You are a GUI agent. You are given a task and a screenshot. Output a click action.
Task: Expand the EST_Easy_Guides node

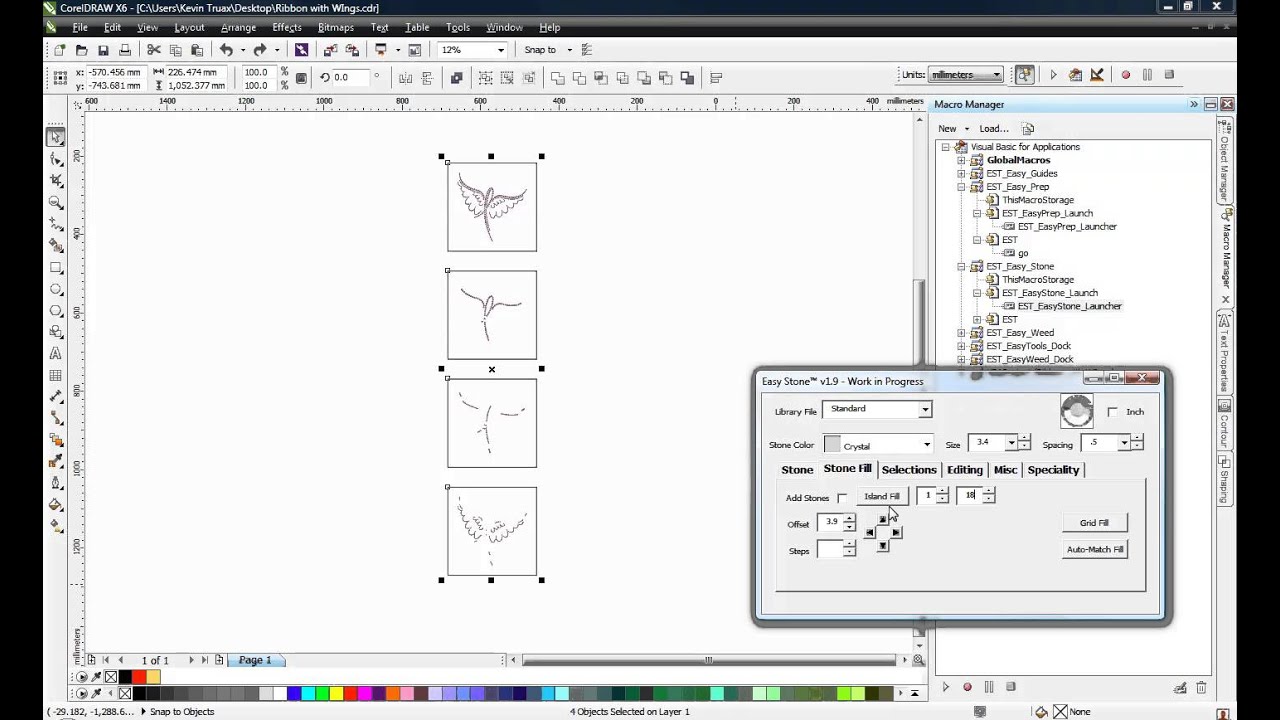click(x=961, y=173)
